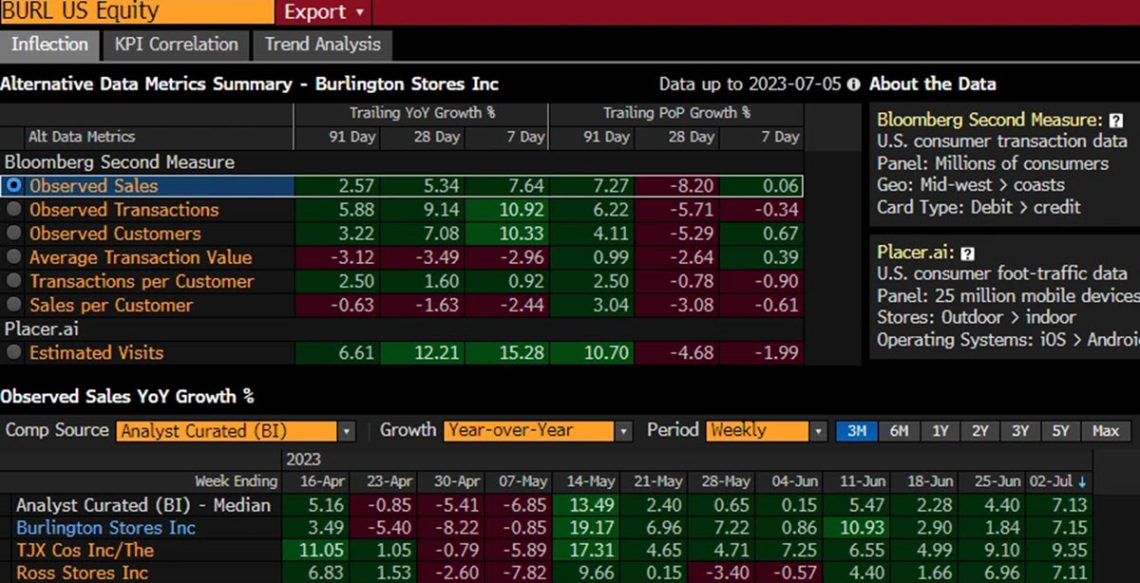Select the Observed Sales radio button
Screen dimensions: 1140x583
[13, 186]
